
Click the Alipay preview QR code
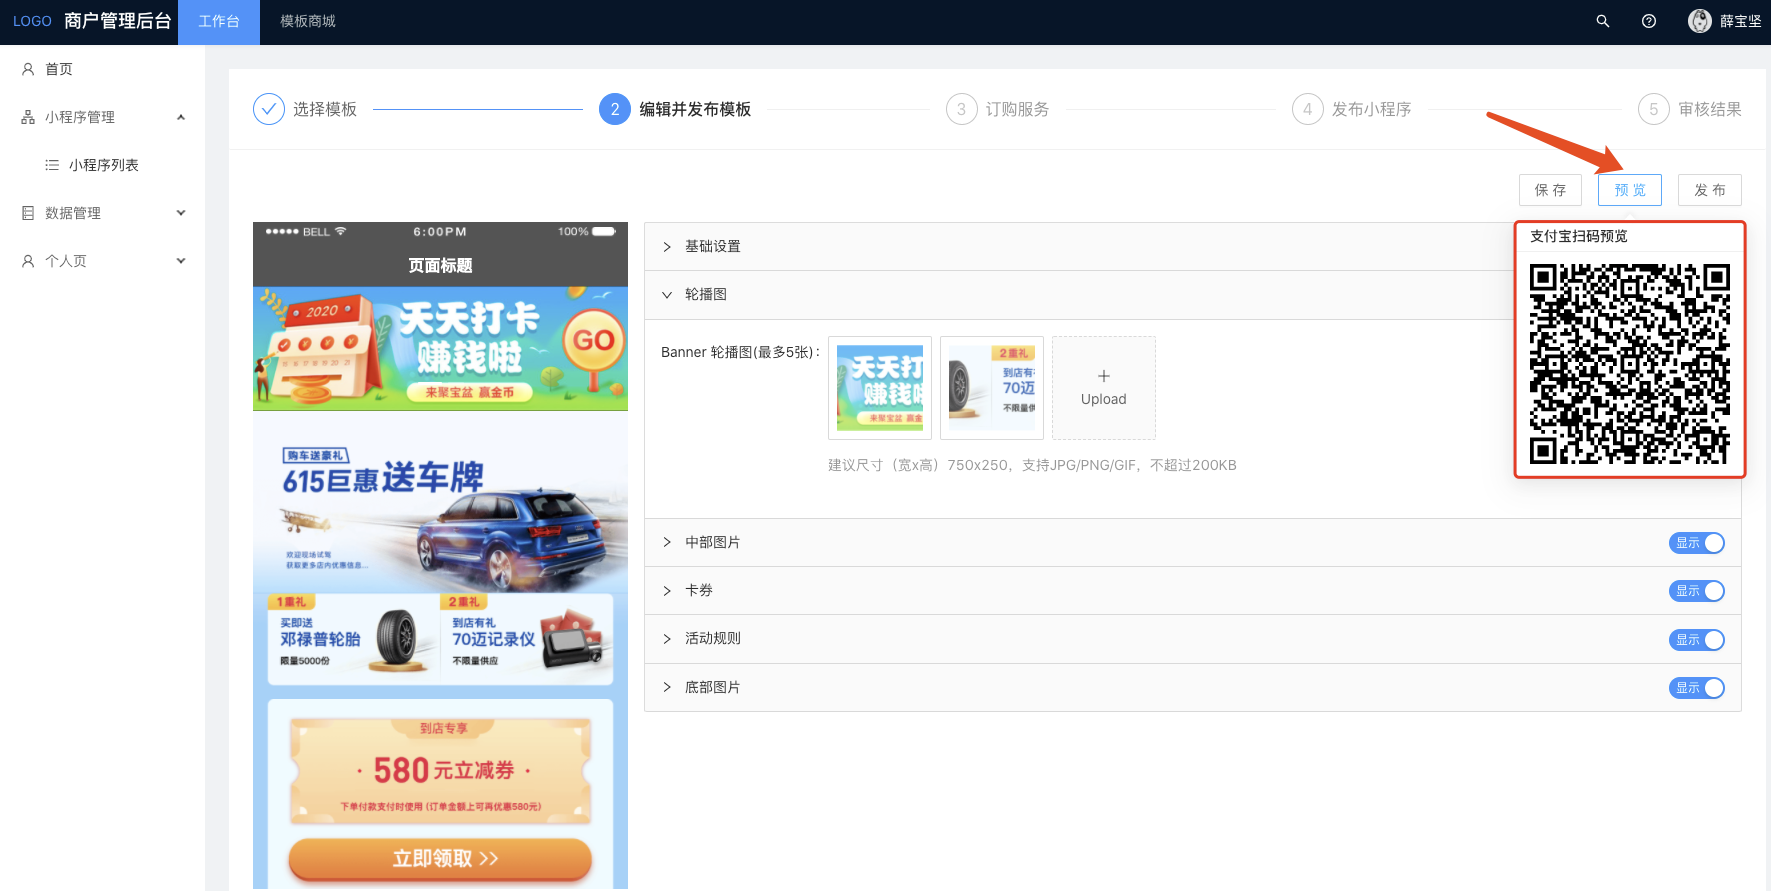tap(1630, 364)
